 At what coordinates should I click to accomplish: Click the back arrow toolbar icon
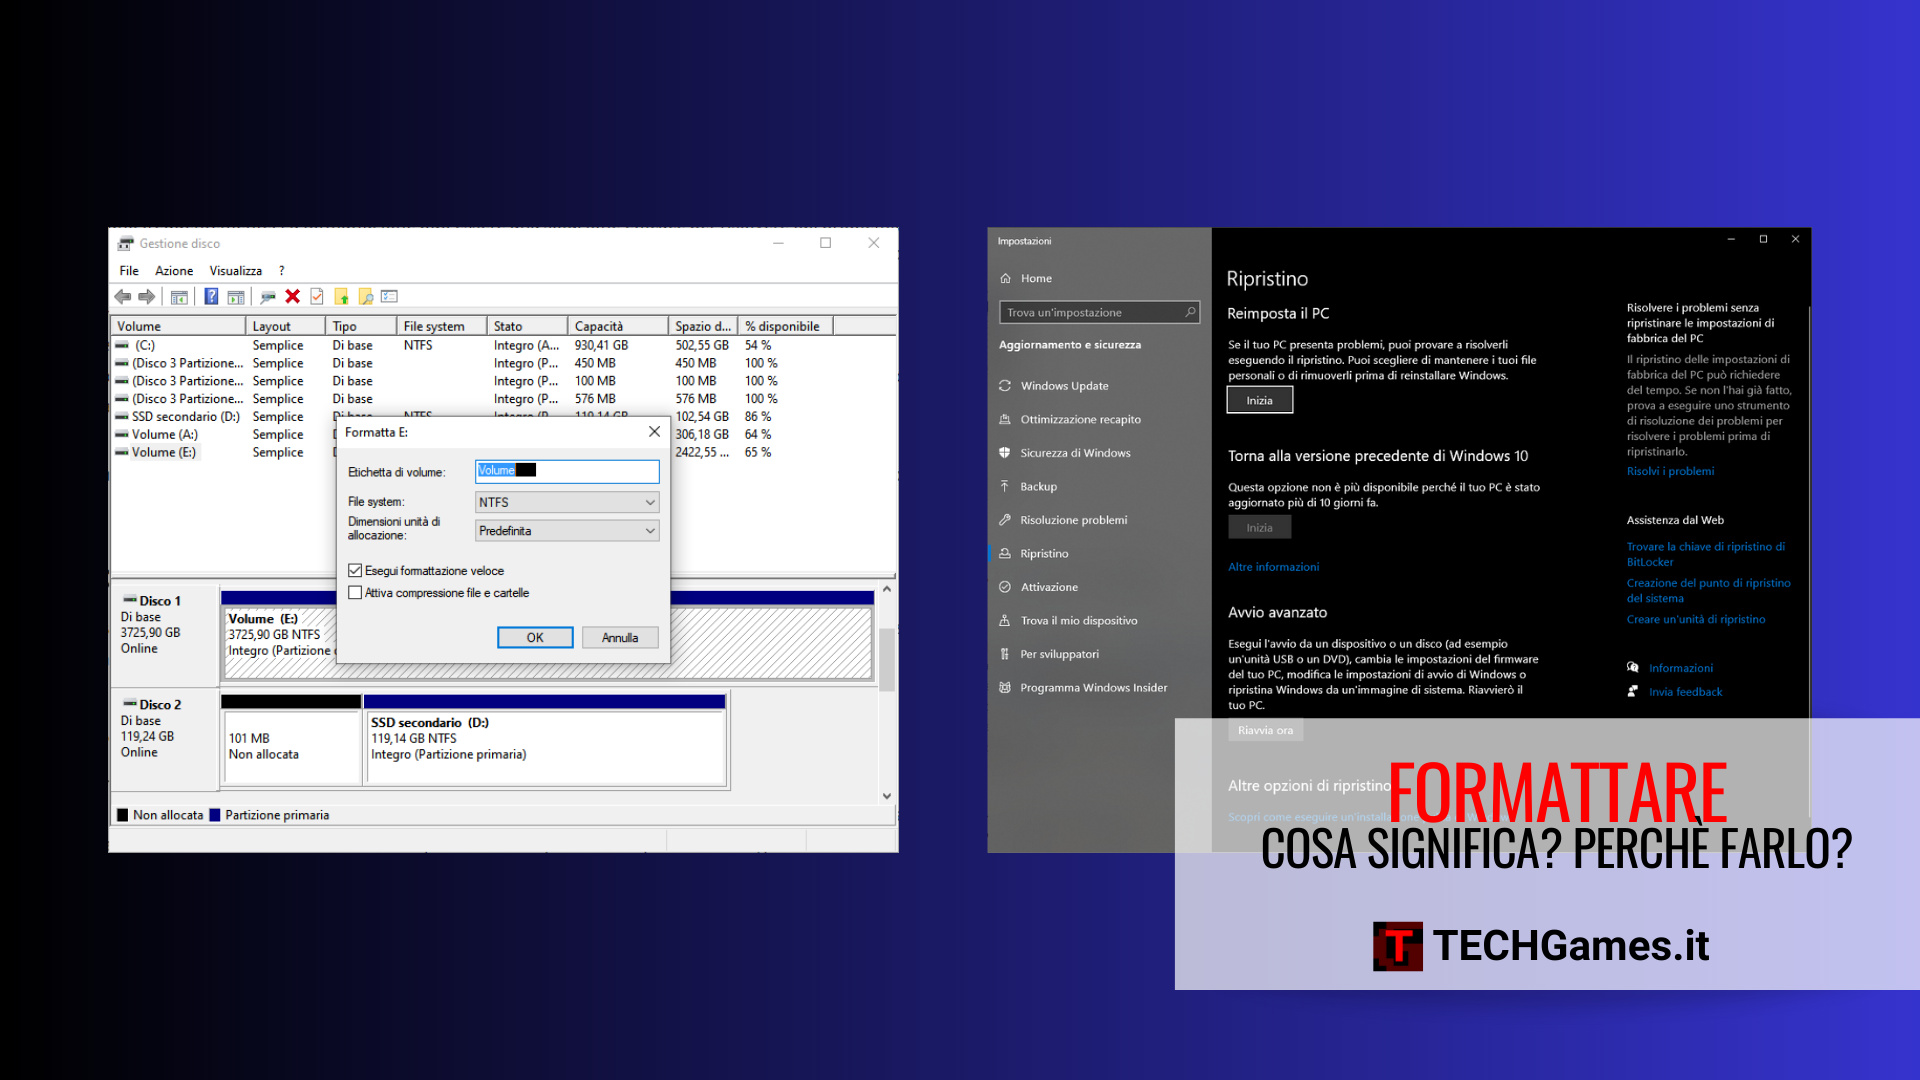(x=123, y=297)
